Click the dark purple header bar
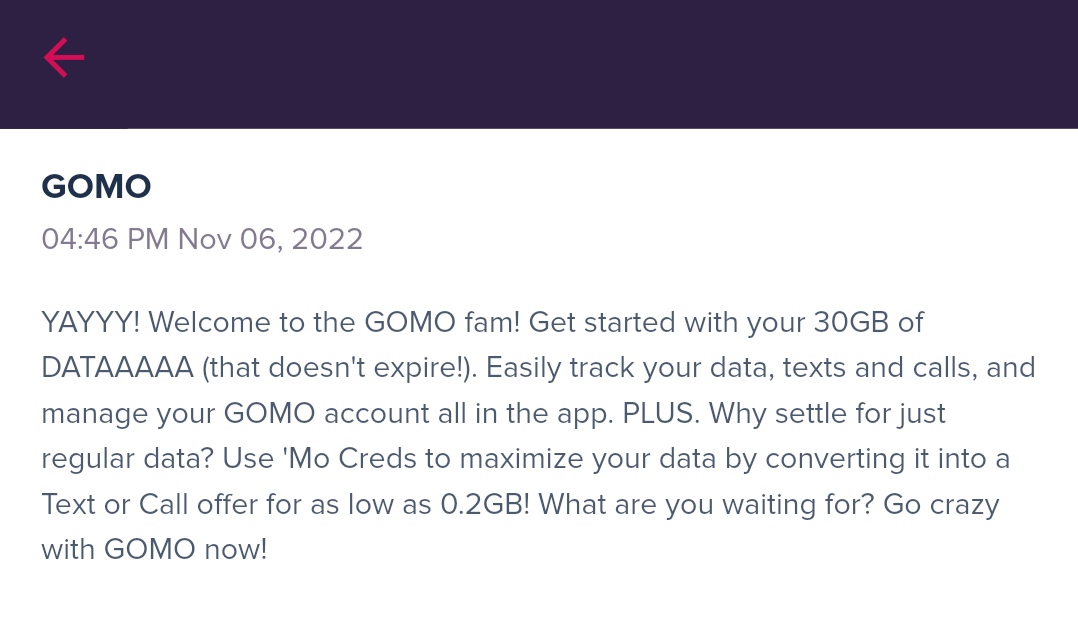The height and width of the screenshot is (639, 1078). coord(539,64)
